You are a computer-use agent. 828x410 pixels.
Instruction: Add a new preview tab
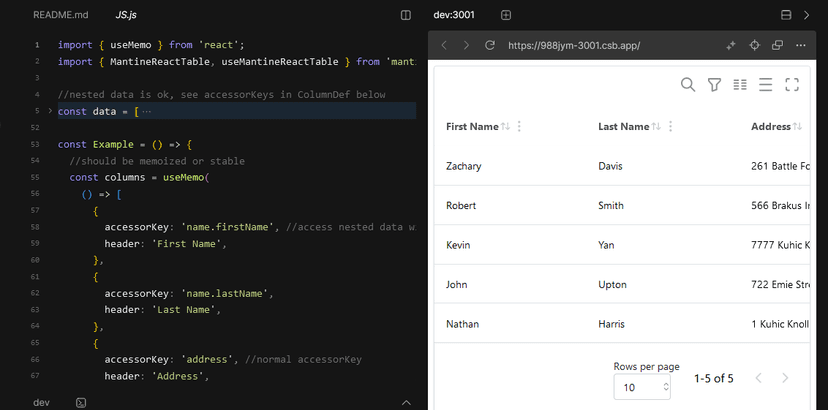point(506,15)
